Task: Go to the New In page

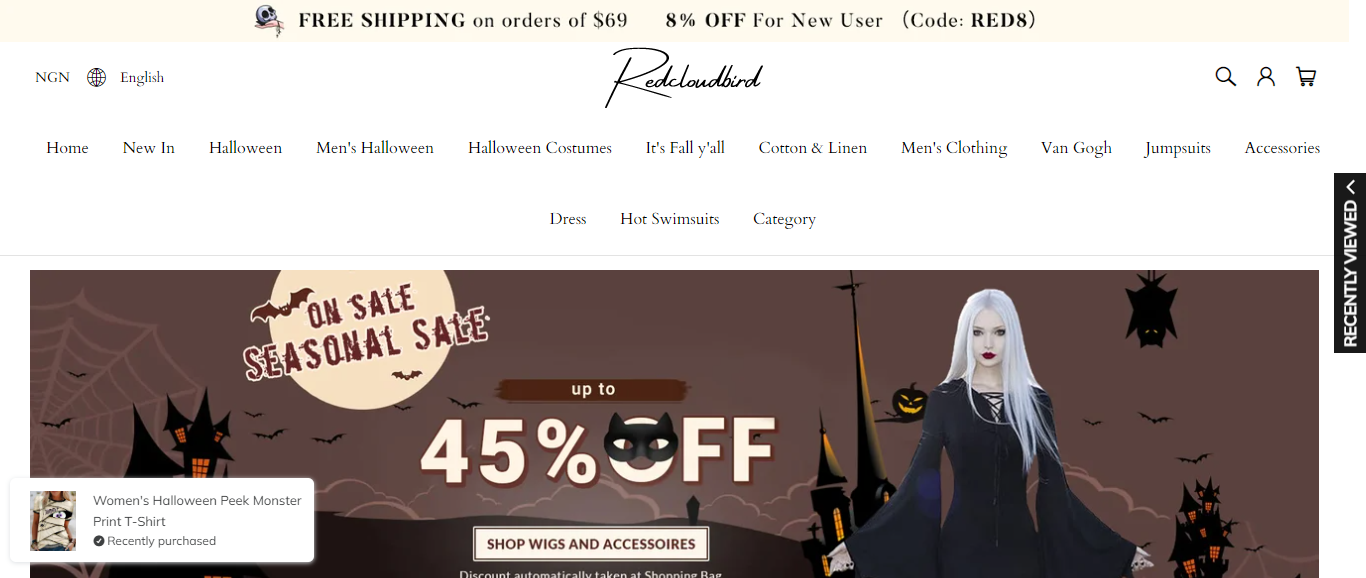Action: coord(149,148)
